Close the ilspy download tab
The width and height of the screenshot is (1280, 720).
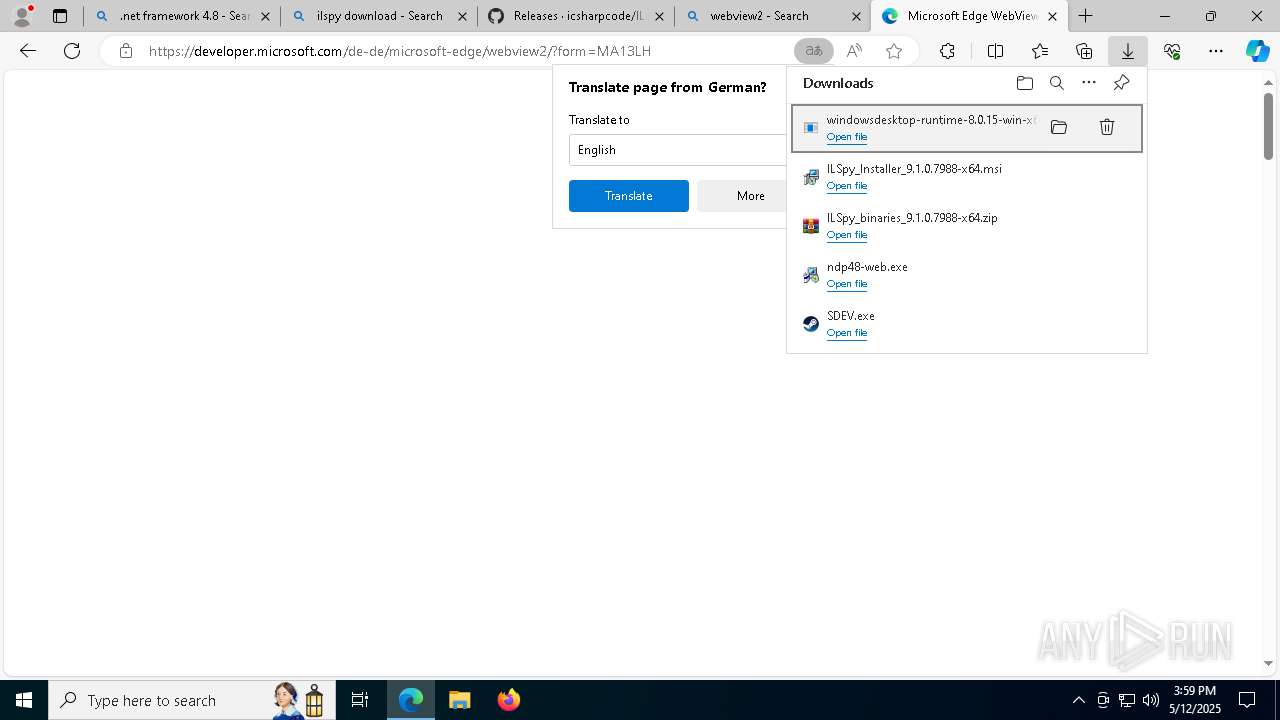point(463,16)
